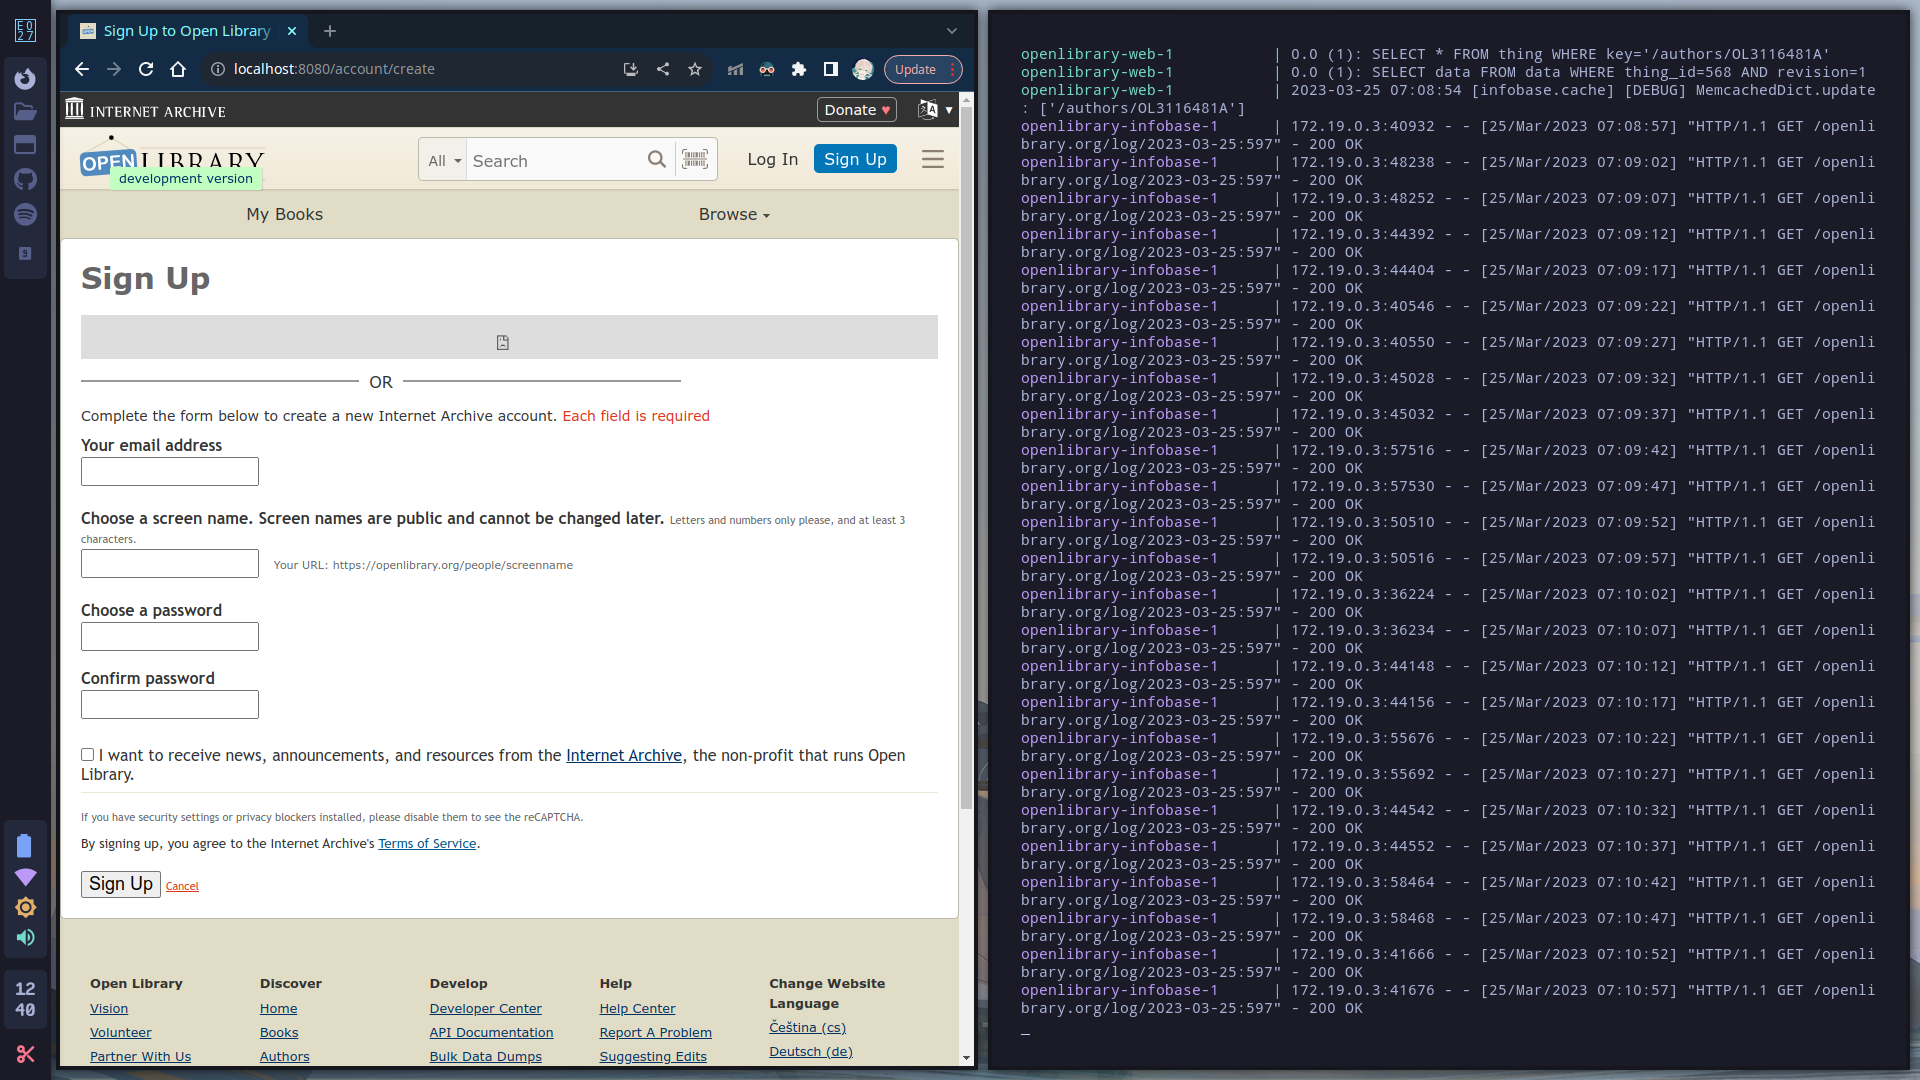Click the email address input field

point(169,471)
